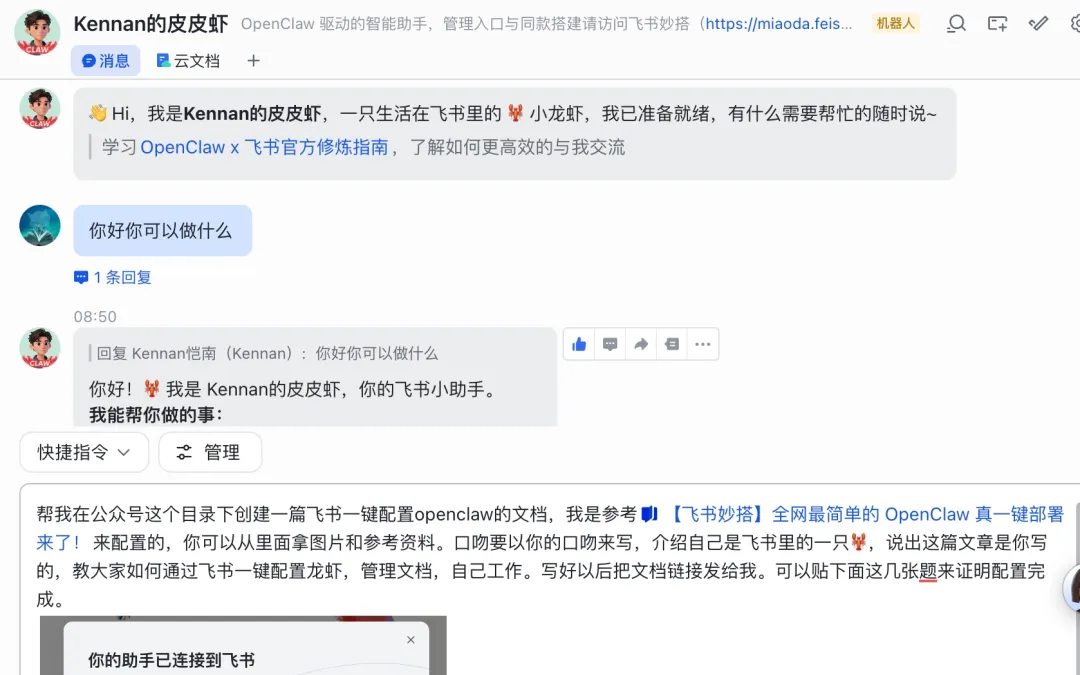Click the search icon in chat header

pos(956,24)
